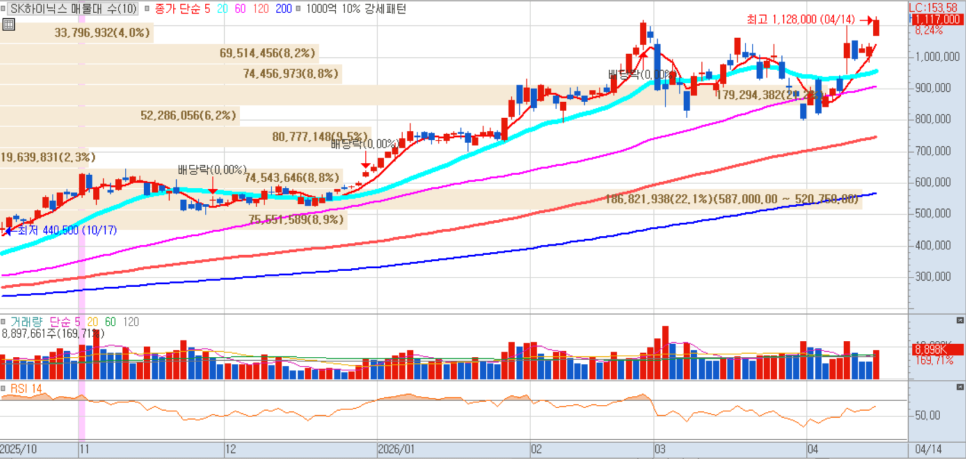Image resolution: width=966 pixels, height=459 pixels.
Task: Toggle marker beside 거래량 indicator
Action: tap(4, 322)
